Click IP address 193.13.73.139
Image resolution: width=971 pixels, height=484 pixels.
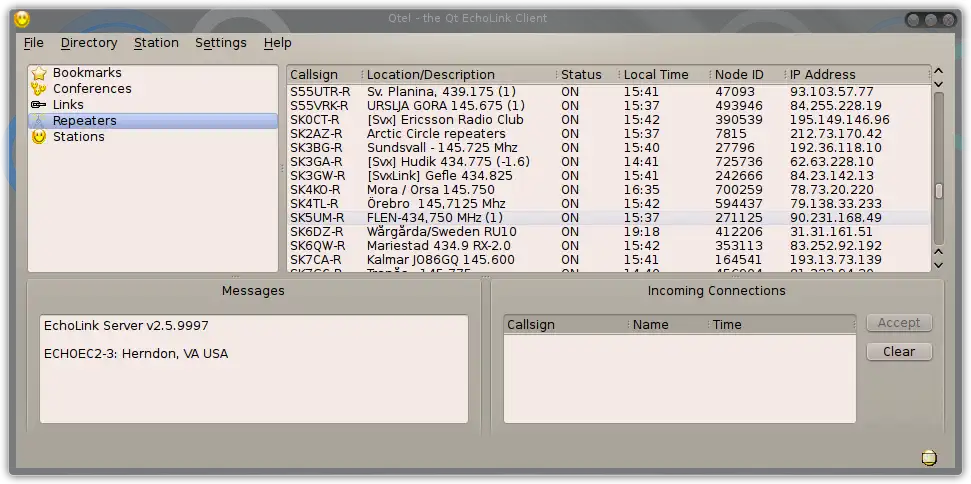(836, 260)
